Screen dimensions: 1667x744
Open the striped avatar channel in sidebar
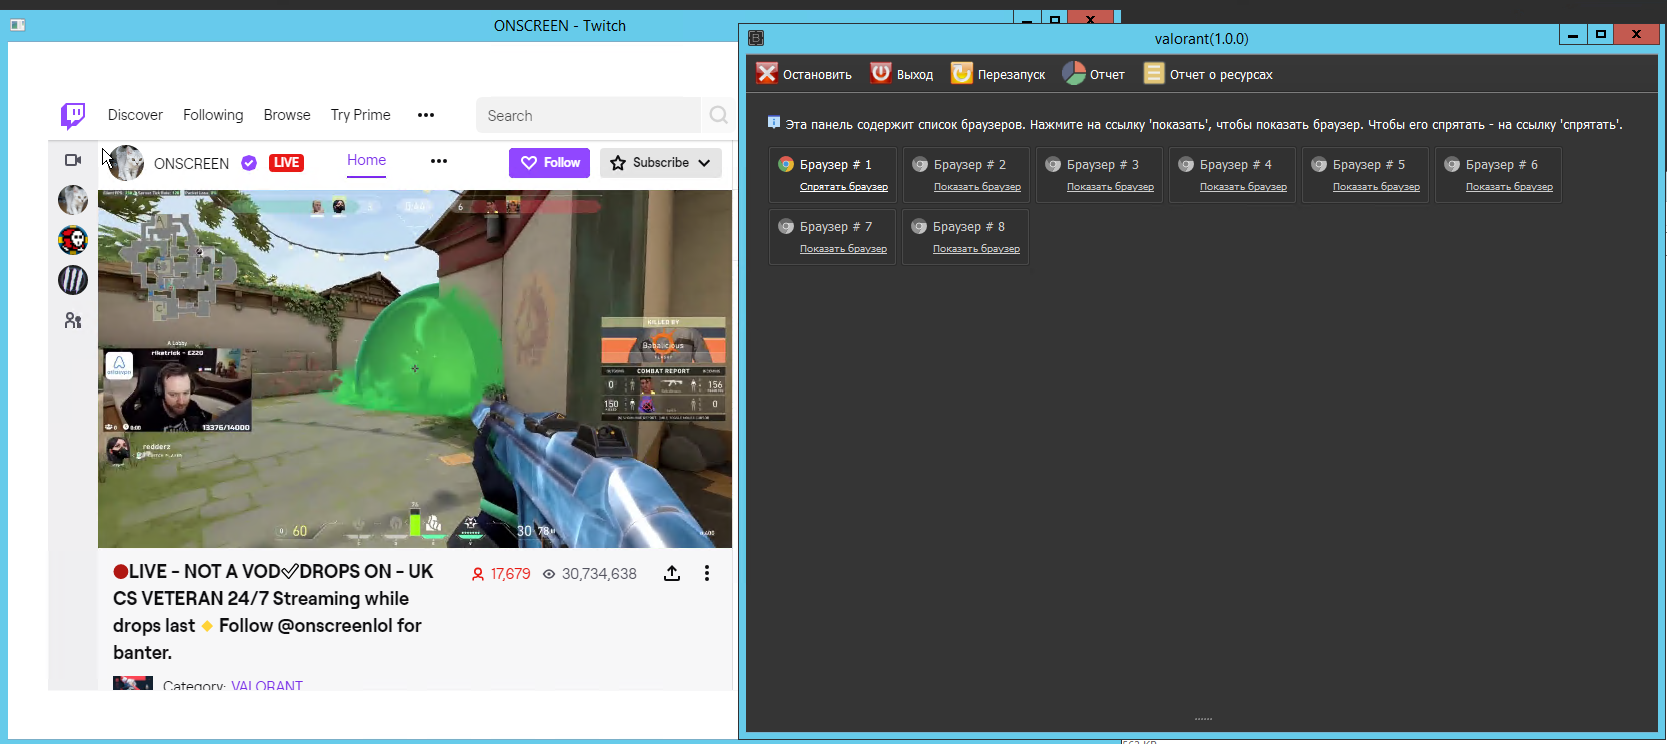pyautogui.click(x=73, y=280)
